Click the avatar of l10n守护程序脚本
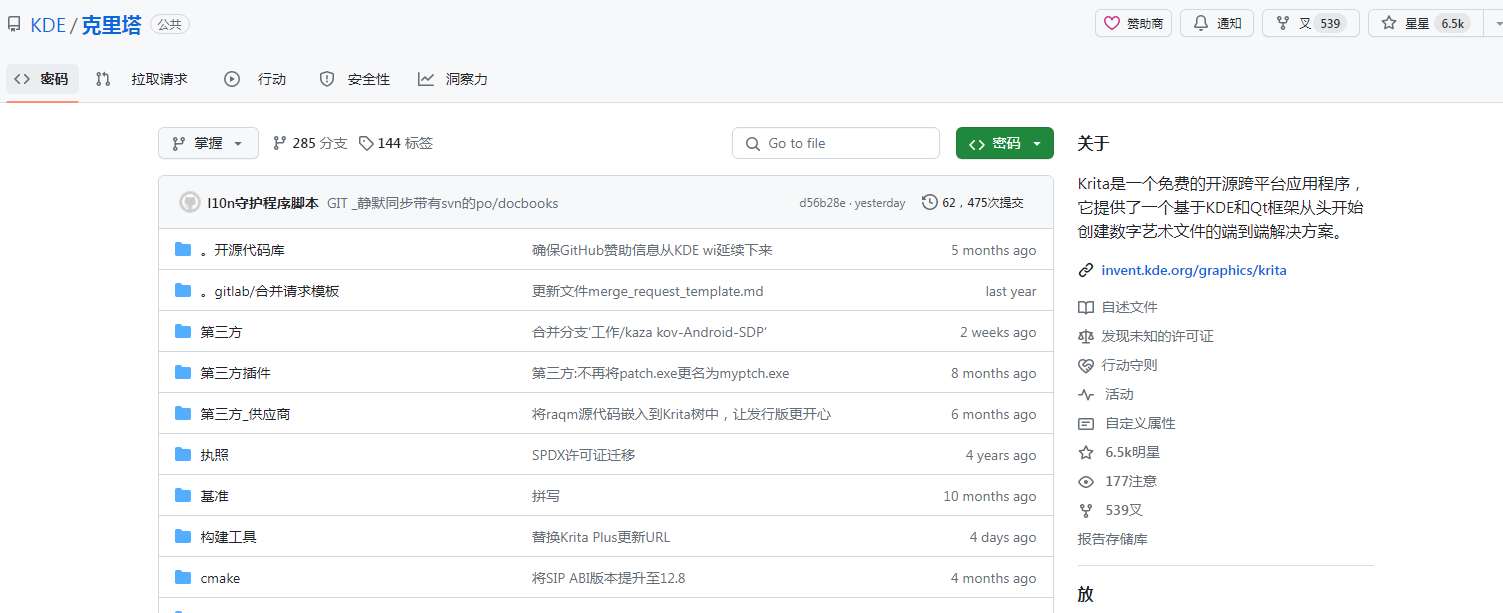This screenshot has height=613, width=1503. (190, 202)
